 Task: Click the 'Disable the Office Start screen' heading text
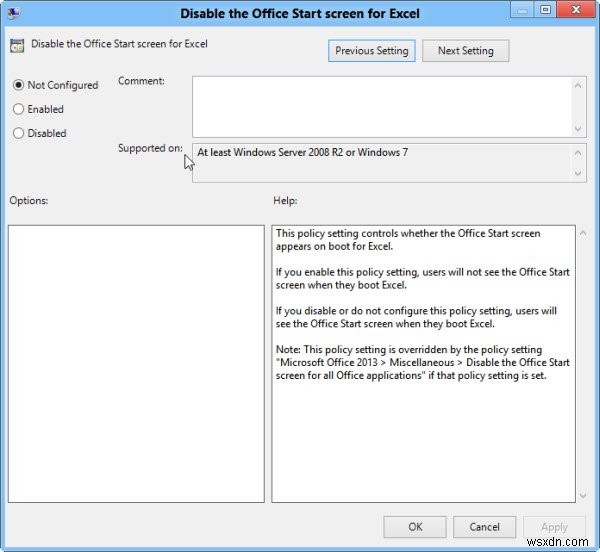tap(119, 44)
